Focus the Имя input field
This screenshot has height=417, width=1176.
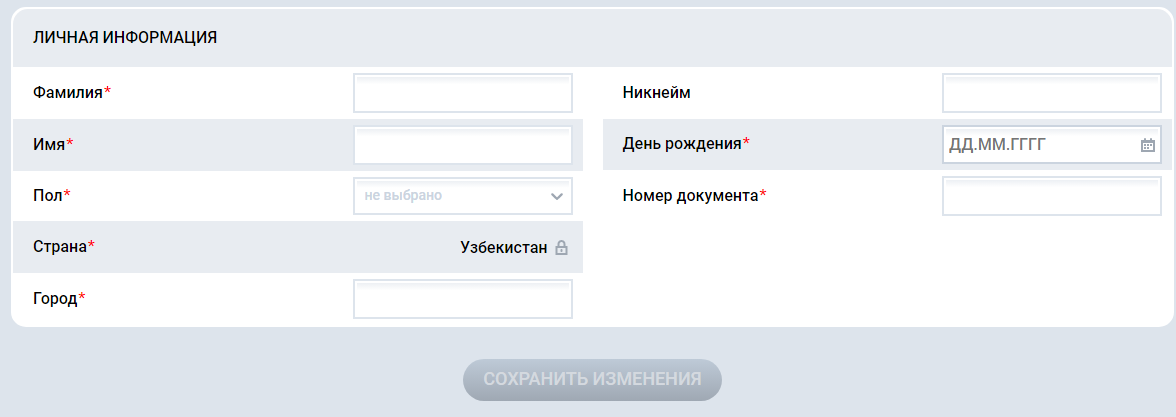tap(463, 145)
